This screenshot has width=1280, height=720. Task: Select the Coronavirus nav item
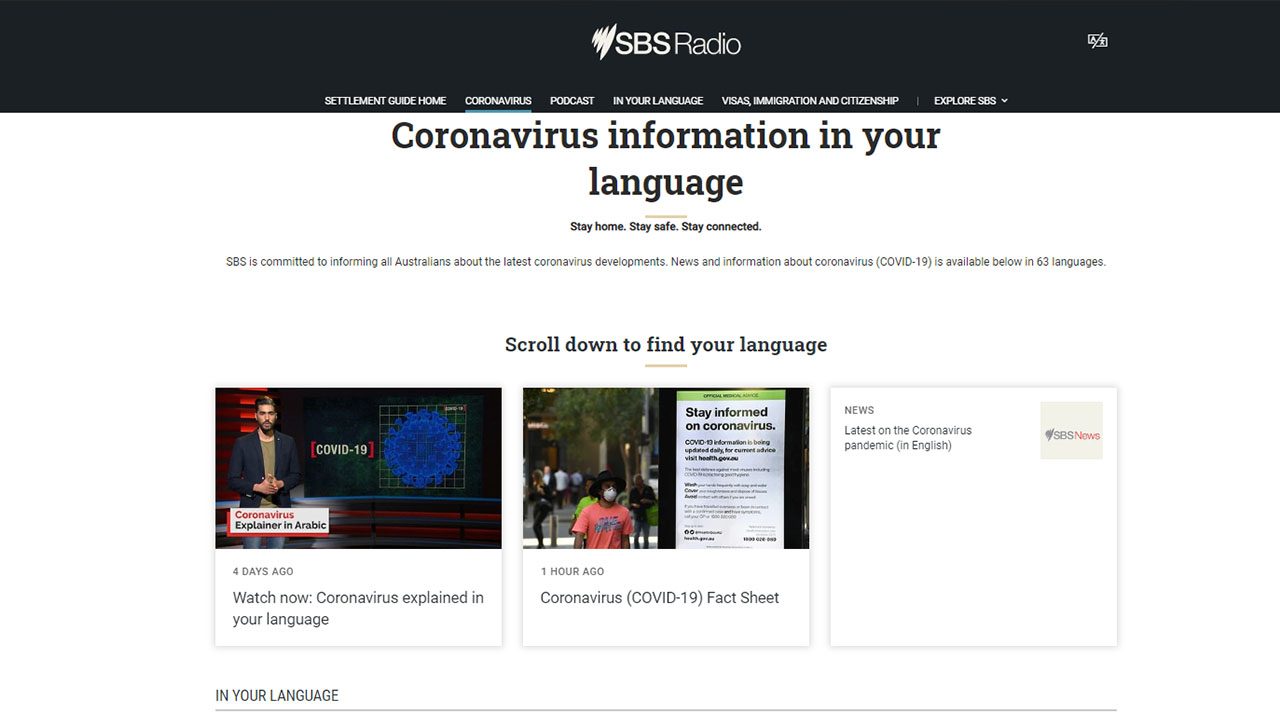pyautogui.click(x=498, y=101)
